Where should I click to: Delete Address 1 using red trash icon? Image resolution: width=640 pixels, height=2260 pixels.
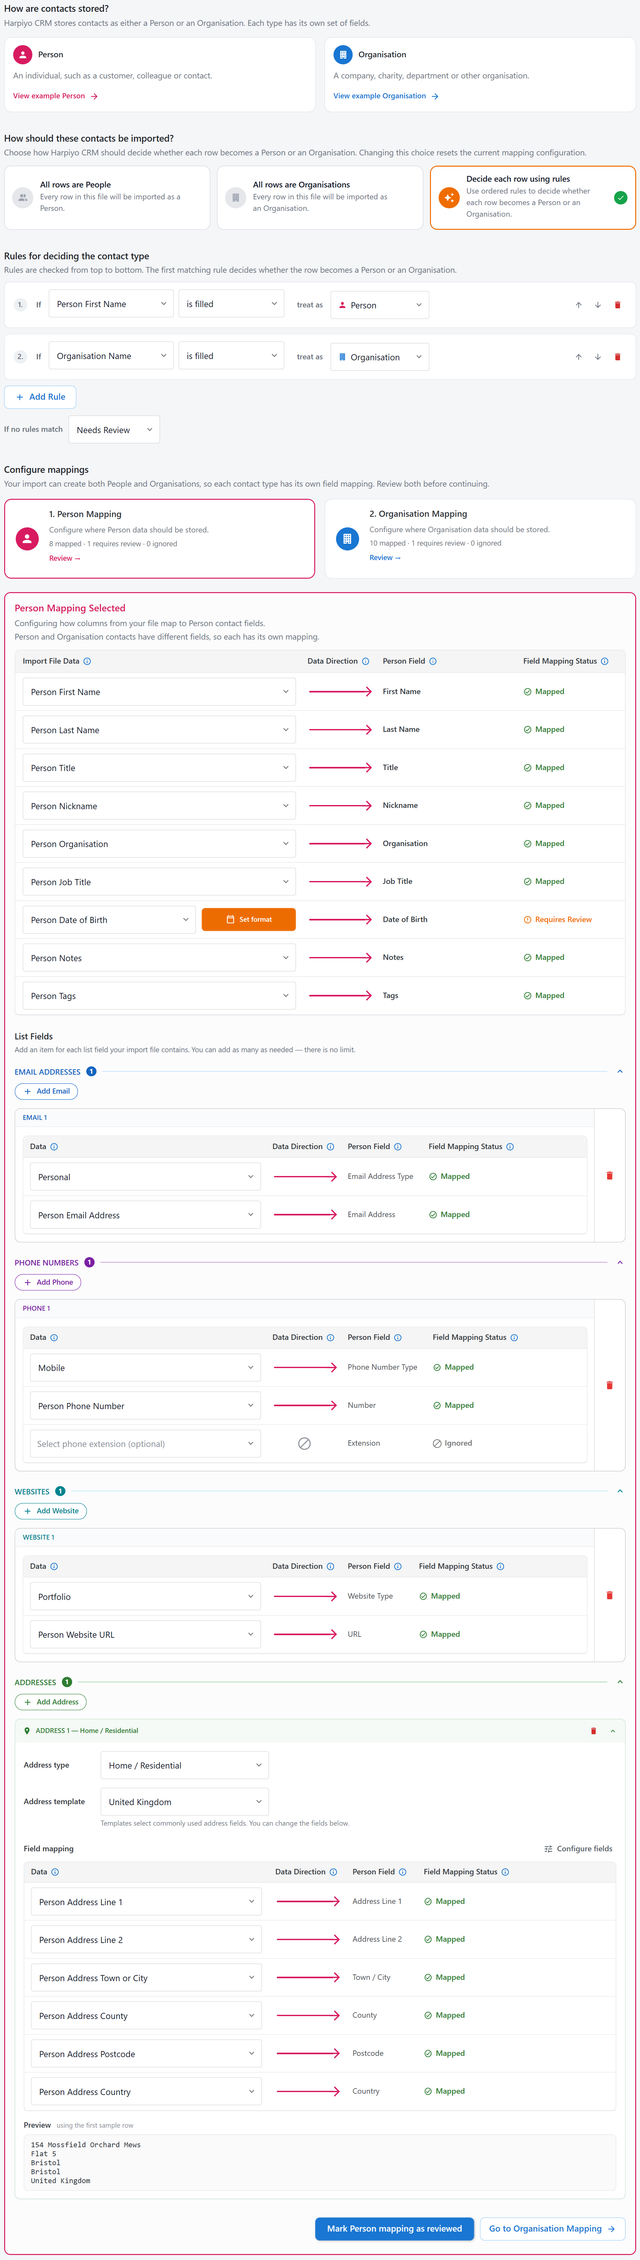click(593, 1731)
